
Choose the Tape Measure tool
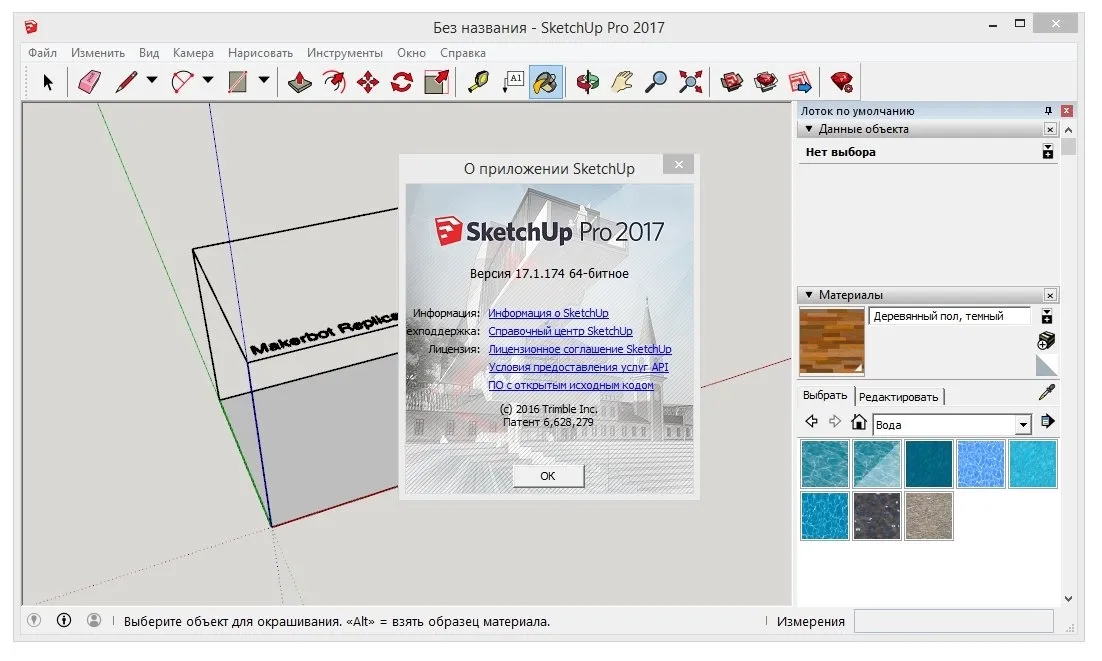479,82
